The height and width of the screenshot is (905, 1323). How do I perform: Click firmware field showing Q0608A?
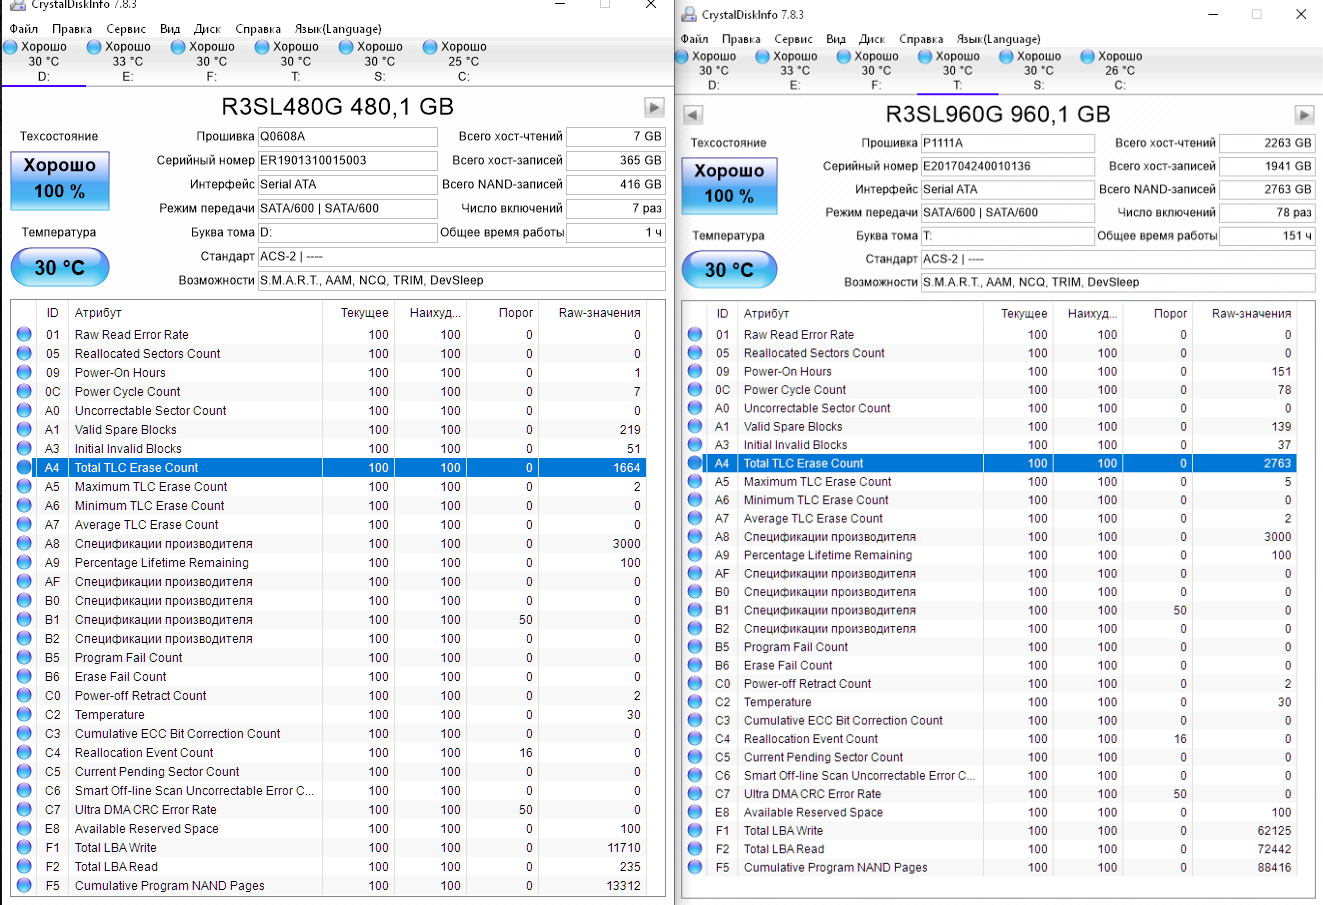pyautogui.click(x=348, y=136)
